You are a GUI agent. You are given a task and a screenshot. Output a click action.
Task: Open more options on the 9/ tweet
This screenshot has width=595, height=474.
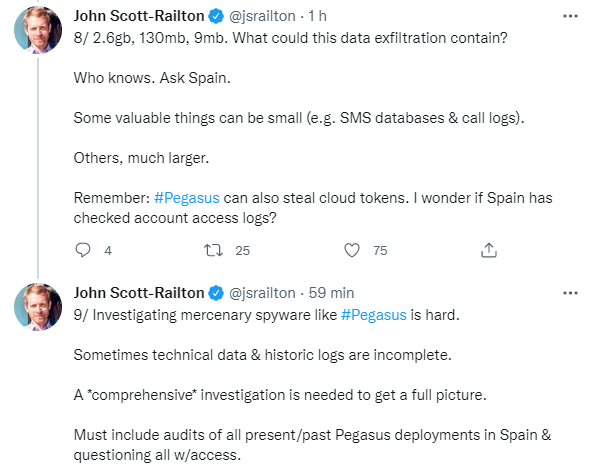(x=570, y=293)
